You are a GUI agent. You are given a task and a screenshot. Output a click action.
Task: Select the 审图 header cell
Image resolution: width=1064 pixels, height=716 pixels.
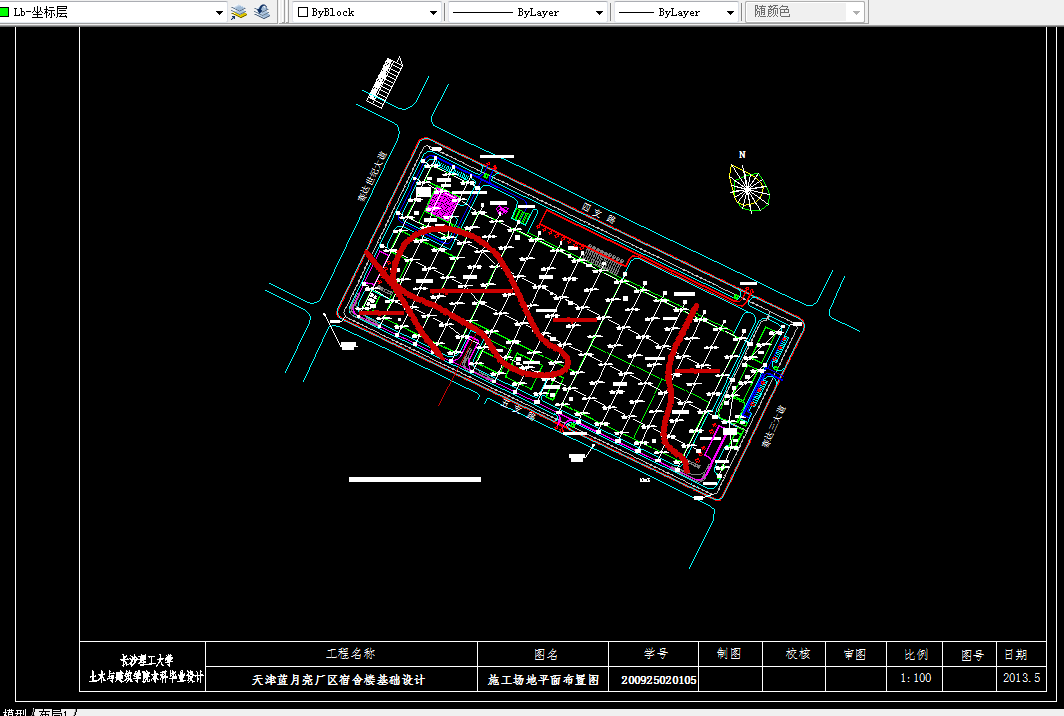pos(855,654)
